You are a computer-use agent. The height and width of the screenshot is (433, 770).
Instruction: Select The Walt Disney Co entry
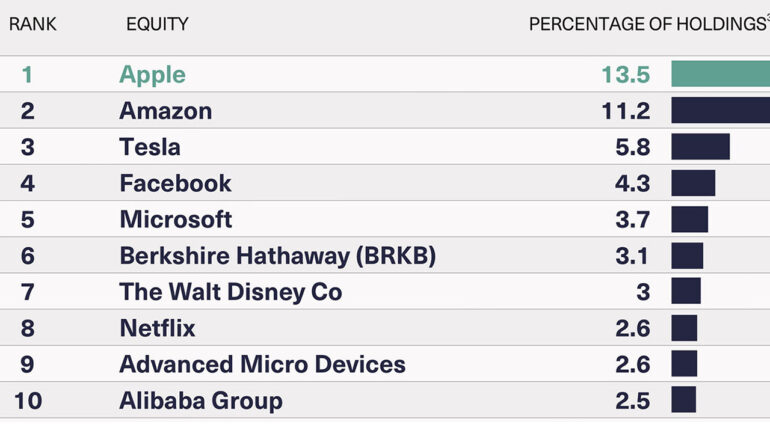pyautogui.click(x=231, y=292)
